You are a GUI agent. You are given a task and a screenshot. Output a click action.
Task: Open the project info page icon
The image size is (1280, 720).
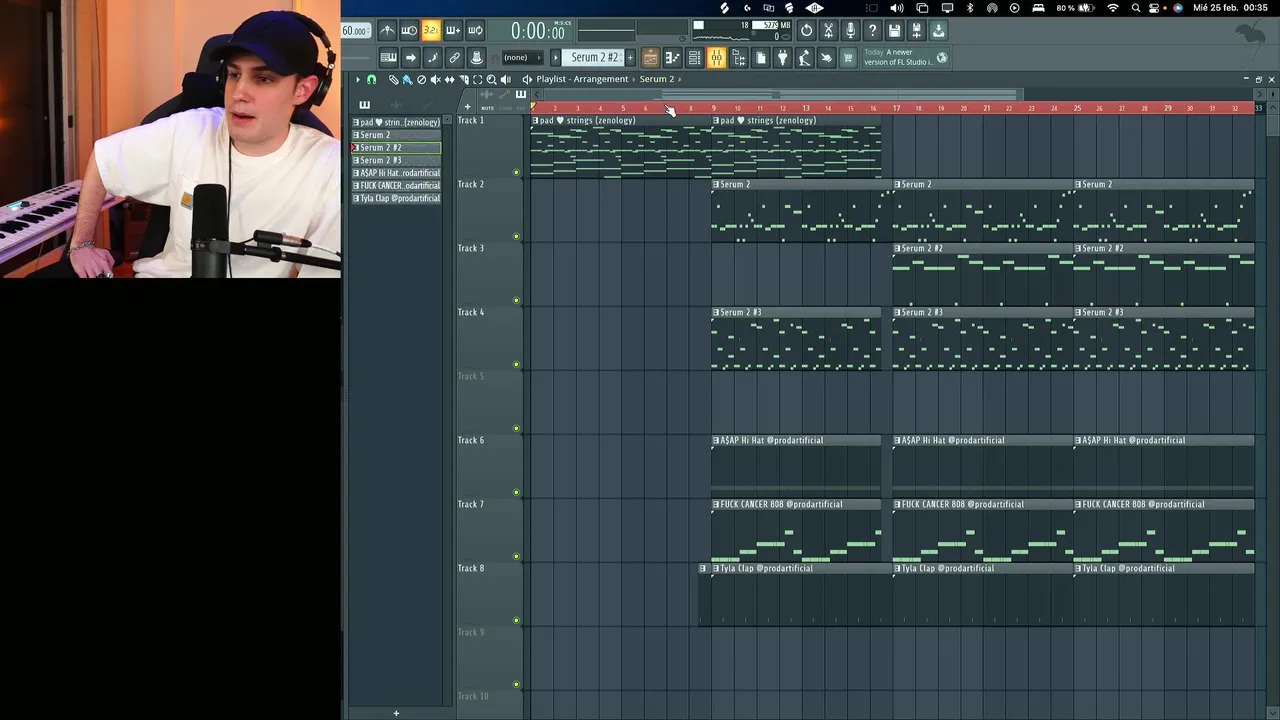(x=761, y=58)
